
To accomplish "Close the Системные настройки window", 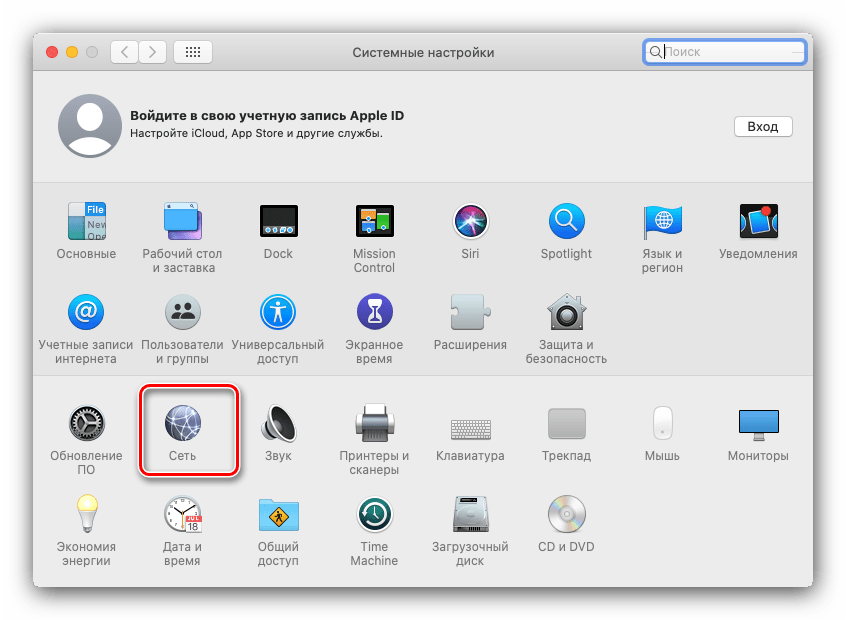I will [52, 52].
